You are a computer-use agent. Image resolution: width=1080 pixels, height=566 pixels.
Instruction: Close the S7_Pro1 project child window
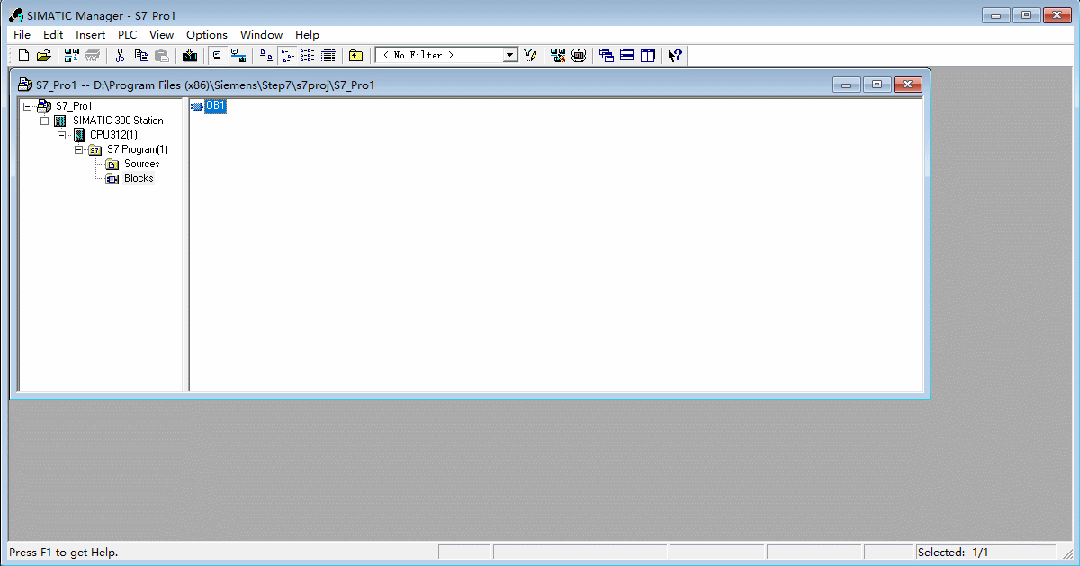pos(908,85)
